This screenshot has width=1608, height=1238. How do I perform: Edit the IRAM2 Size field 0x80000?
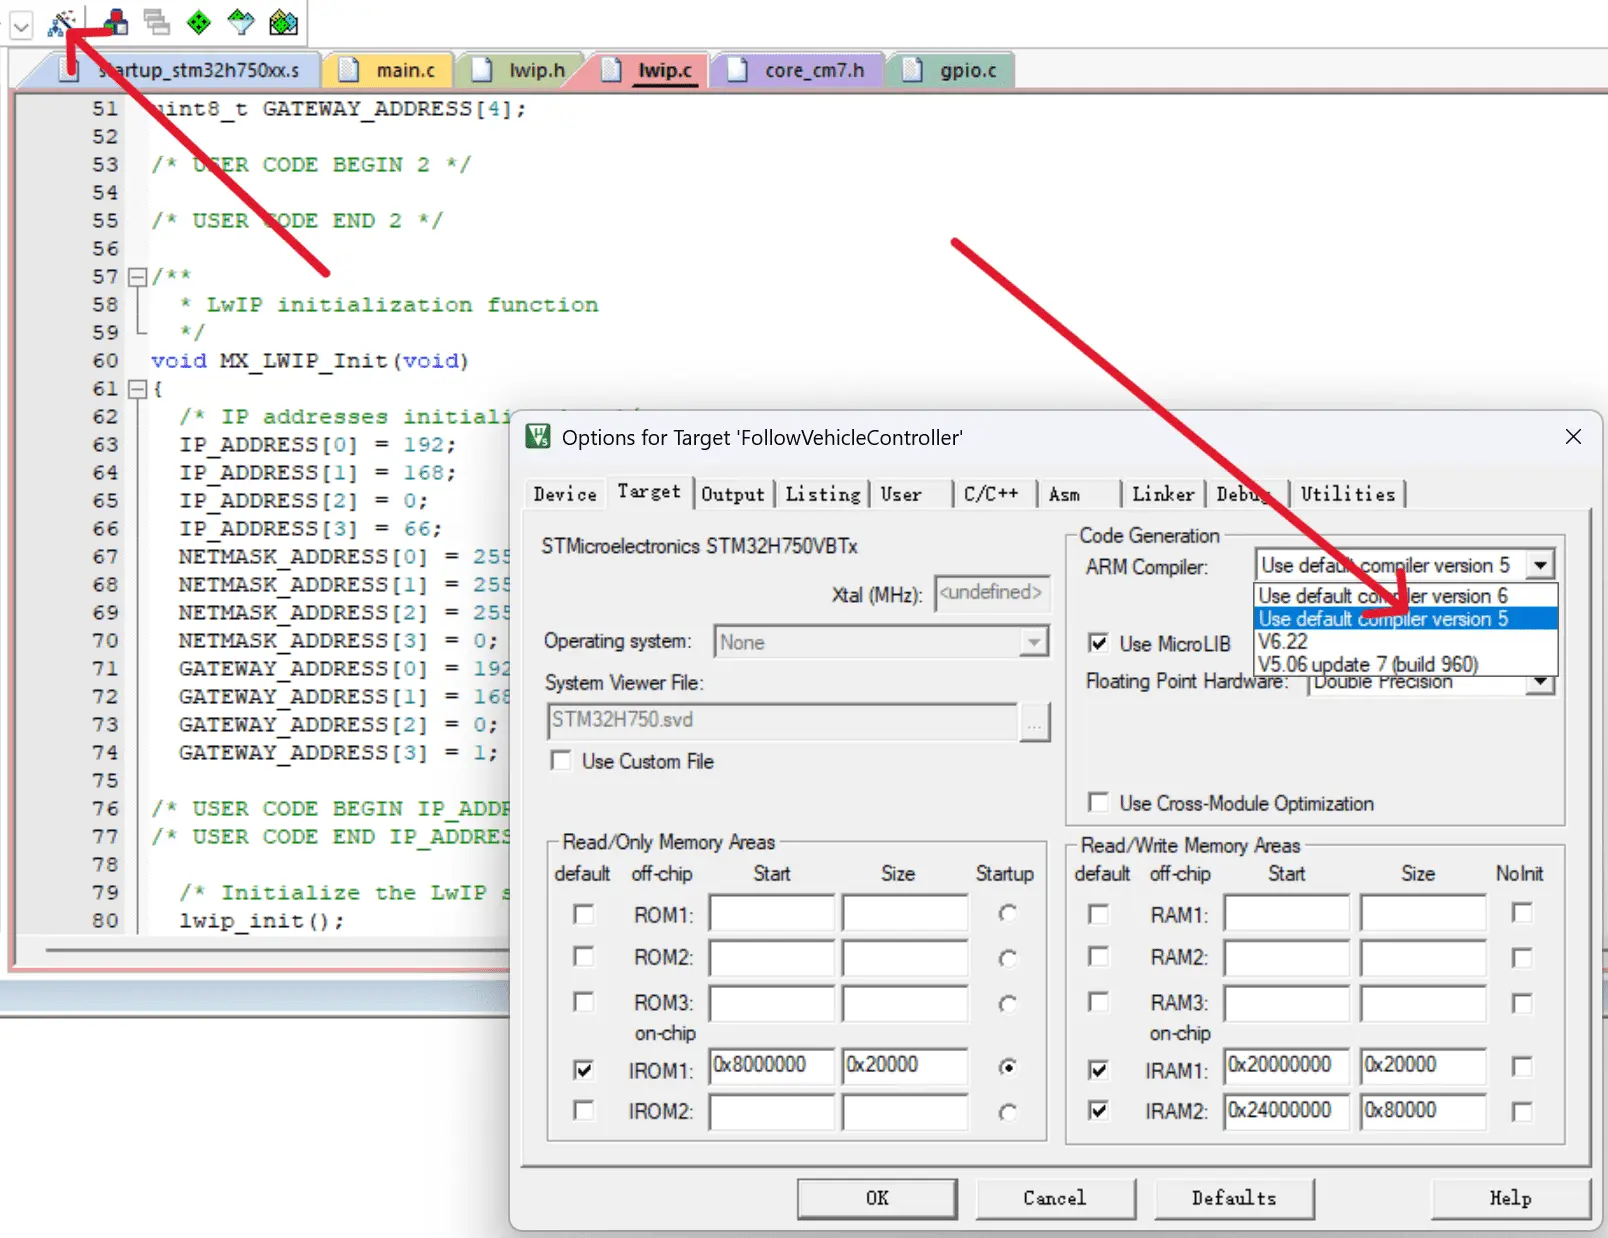[x=1423, y=1111]
